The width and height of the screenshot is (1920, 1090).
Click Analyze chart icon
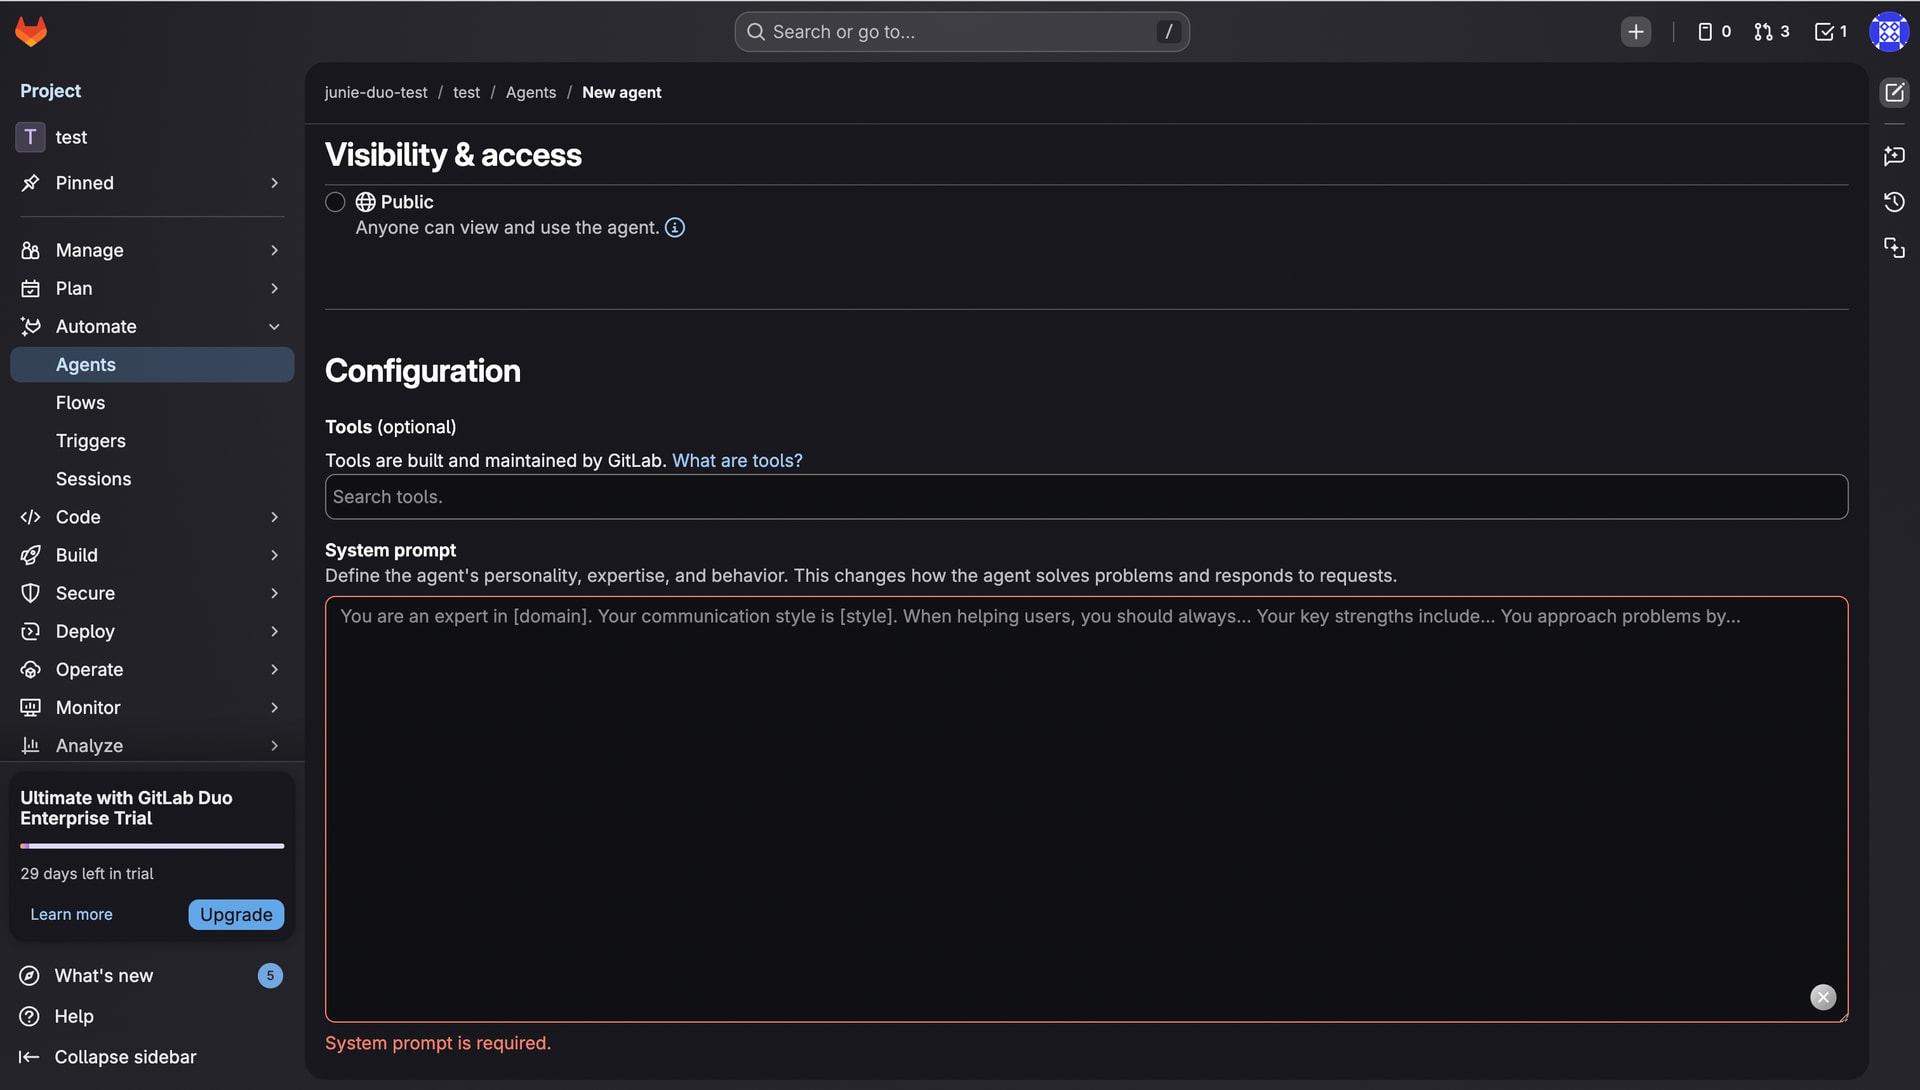(31, 746)
